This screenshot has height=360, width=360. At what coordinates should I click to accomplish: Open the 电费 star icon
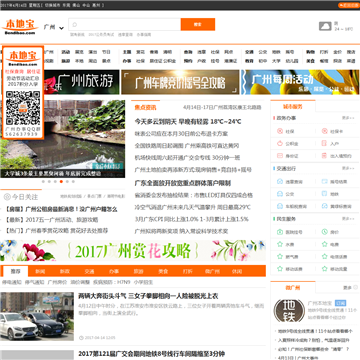pos(324,244)
